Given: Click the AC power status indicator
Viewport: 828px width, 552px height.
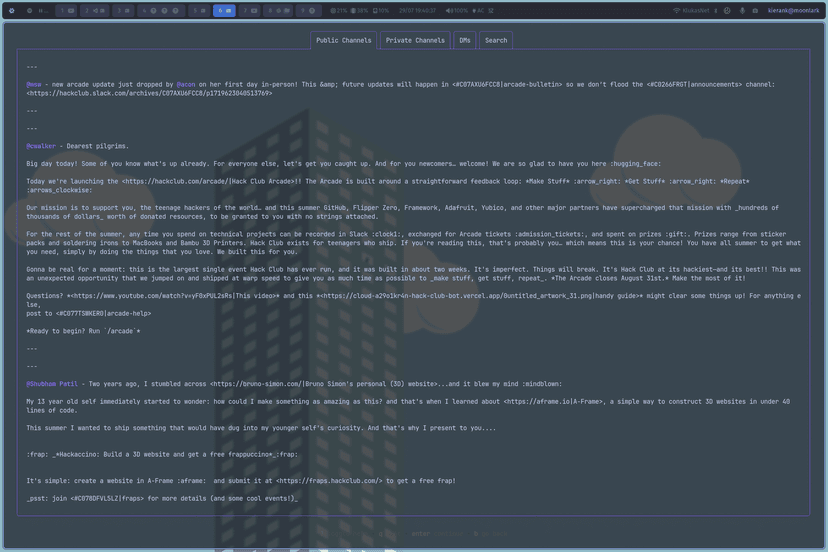Looking at the screenshot, I should [479, 11].
